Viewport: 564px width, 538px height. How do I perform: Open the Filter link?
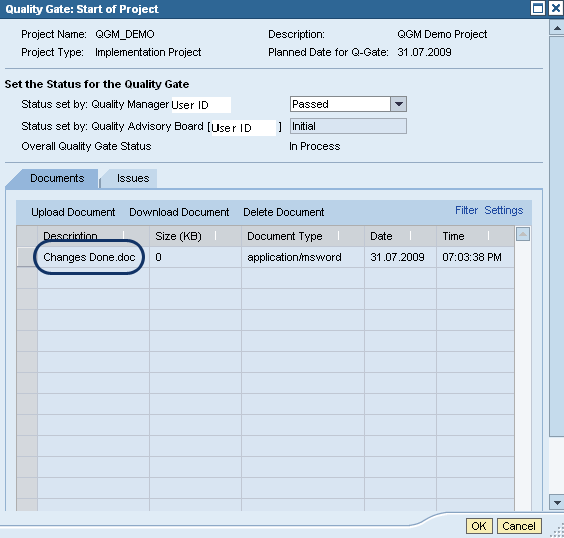pos(466,210)
